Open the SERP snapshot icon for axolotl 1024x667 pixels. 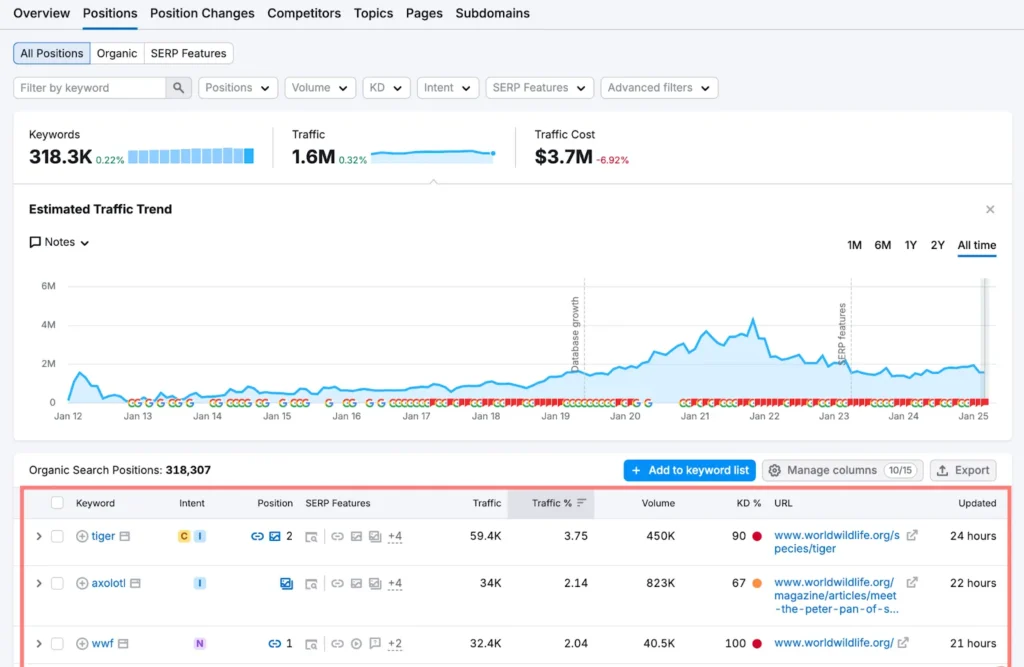coord(311,583)
